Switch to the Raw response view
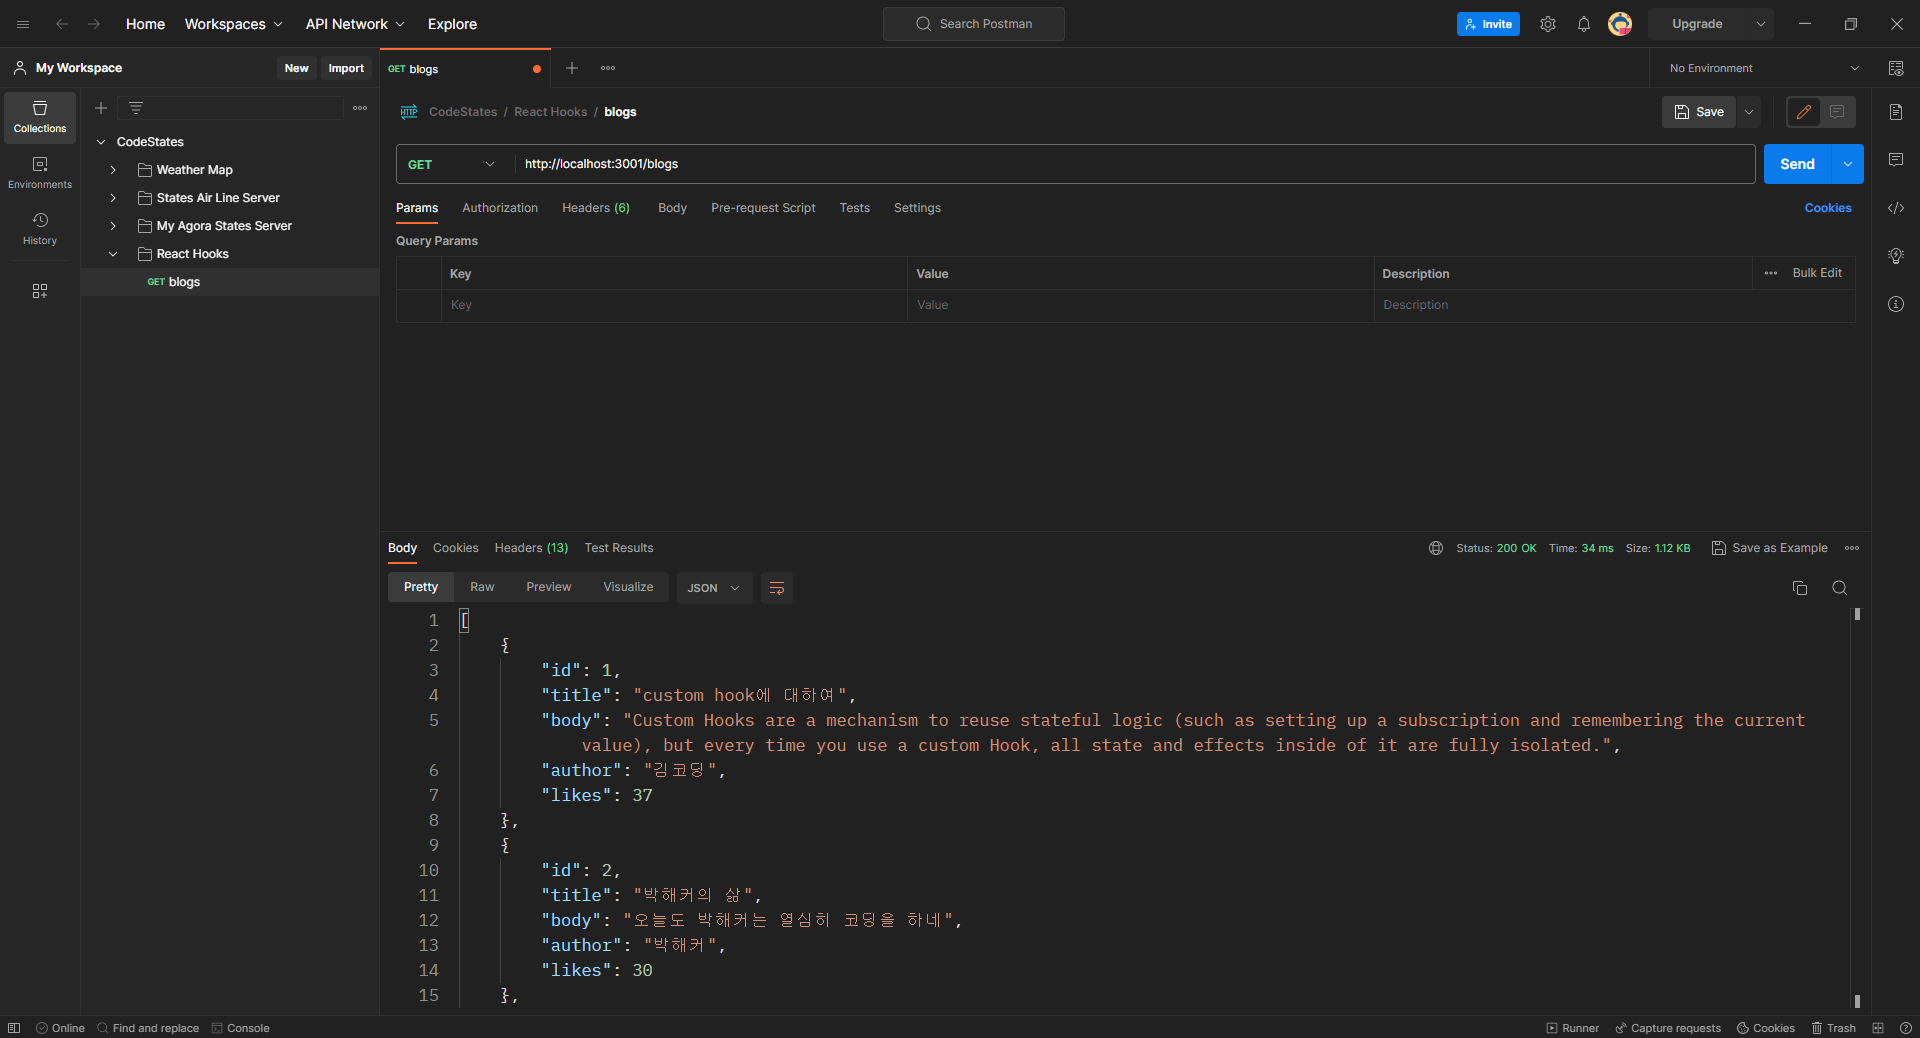1920x1038 pixels. click(482, 587)
